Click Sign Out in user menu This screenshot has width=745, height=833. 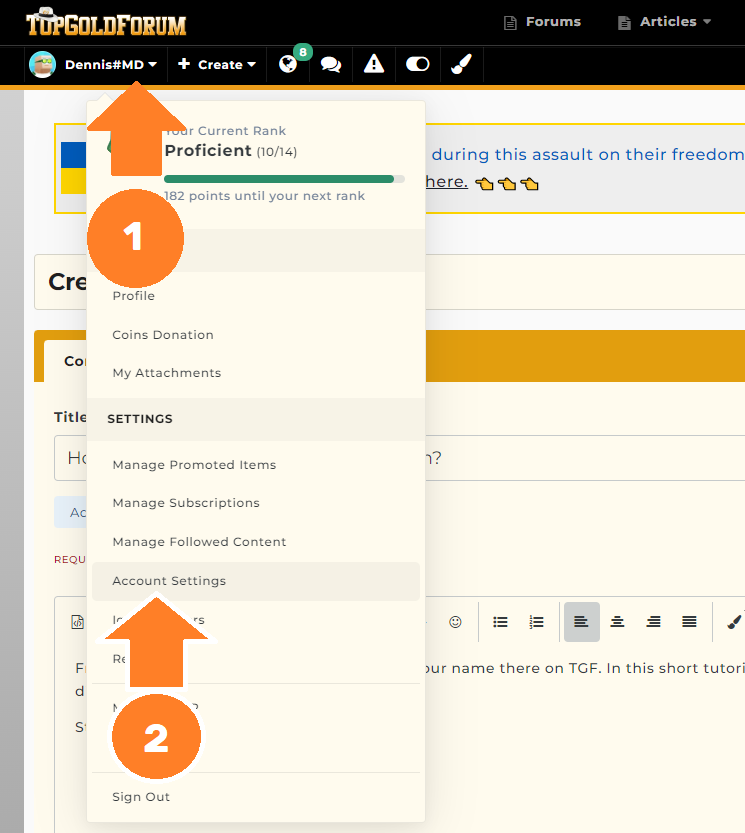[141, 797]
